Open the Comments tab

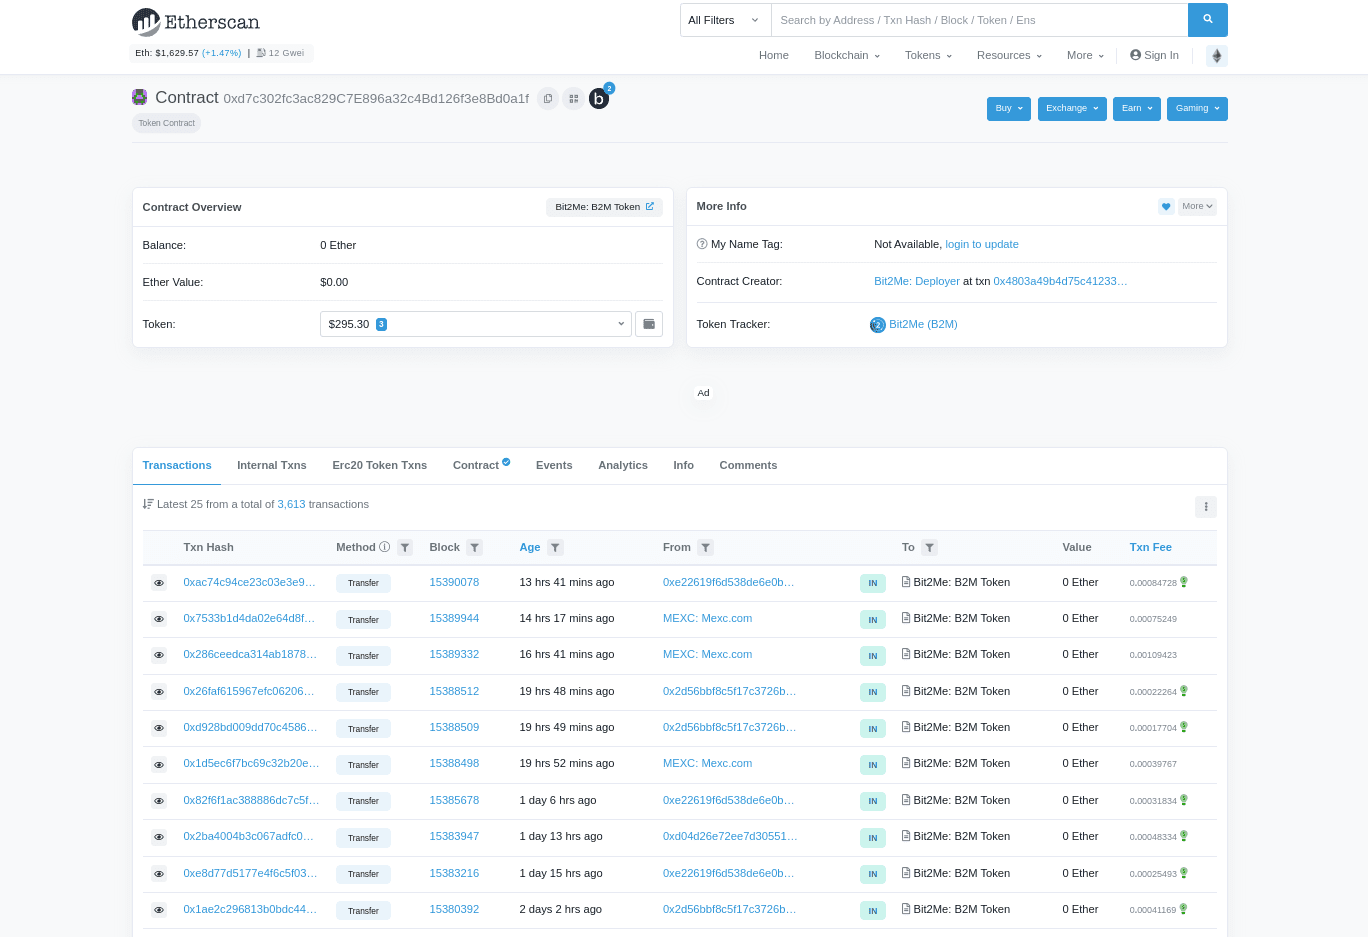coord(748,465)
